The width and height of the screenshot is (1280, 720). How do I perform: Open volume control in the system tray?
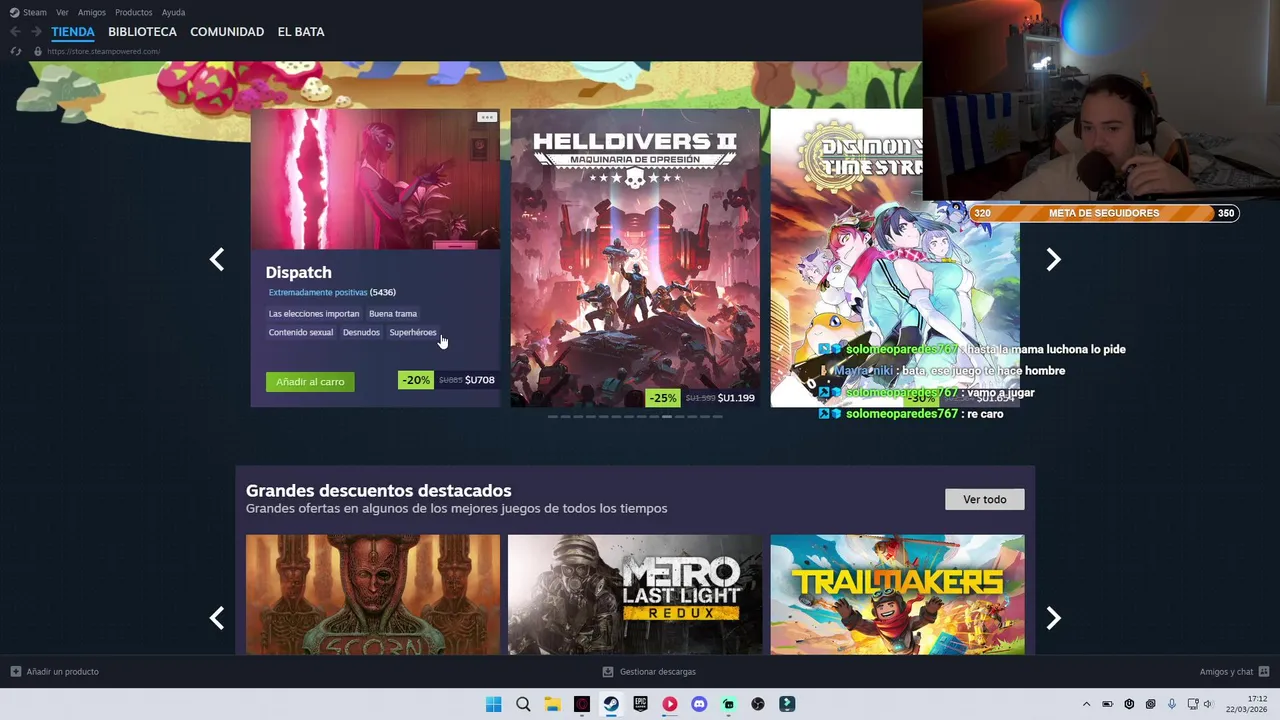[1208, 704]
